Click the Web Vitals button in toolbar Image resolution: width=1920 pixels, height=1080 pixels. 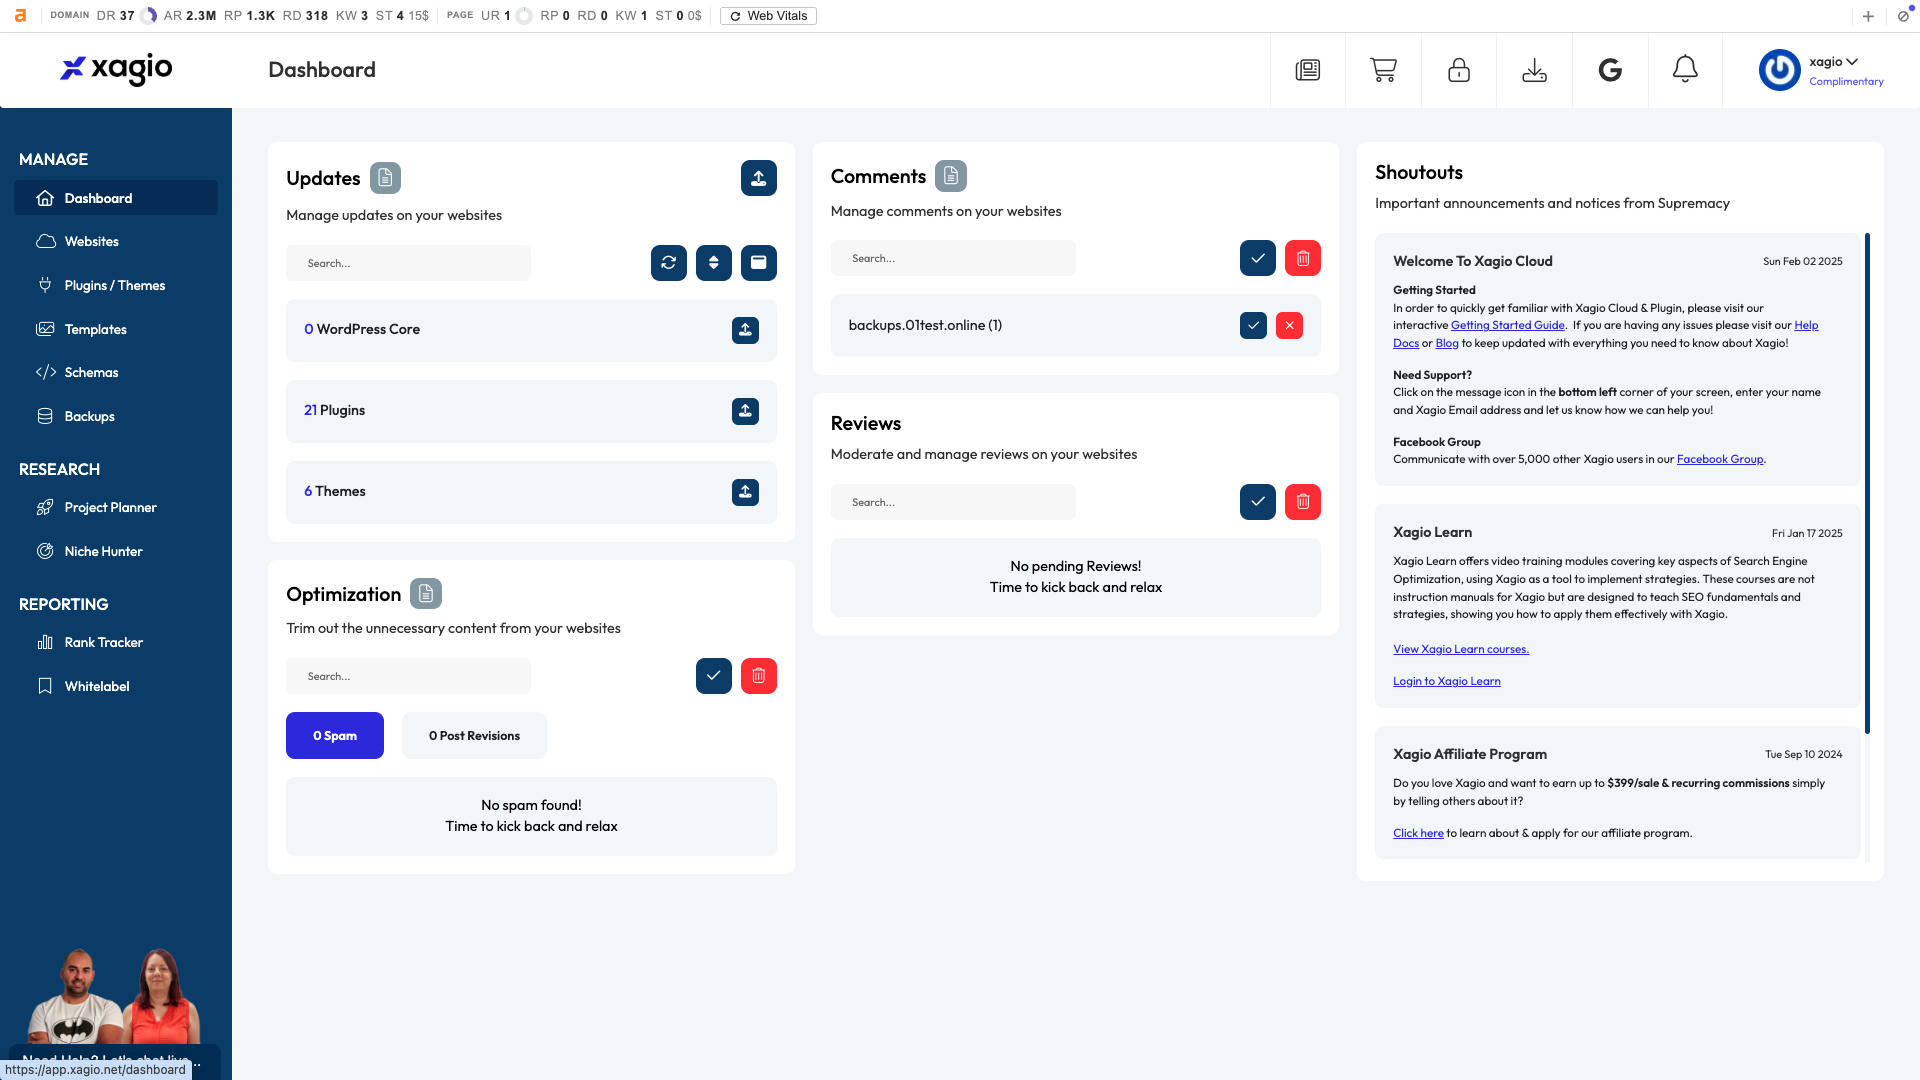768,16
